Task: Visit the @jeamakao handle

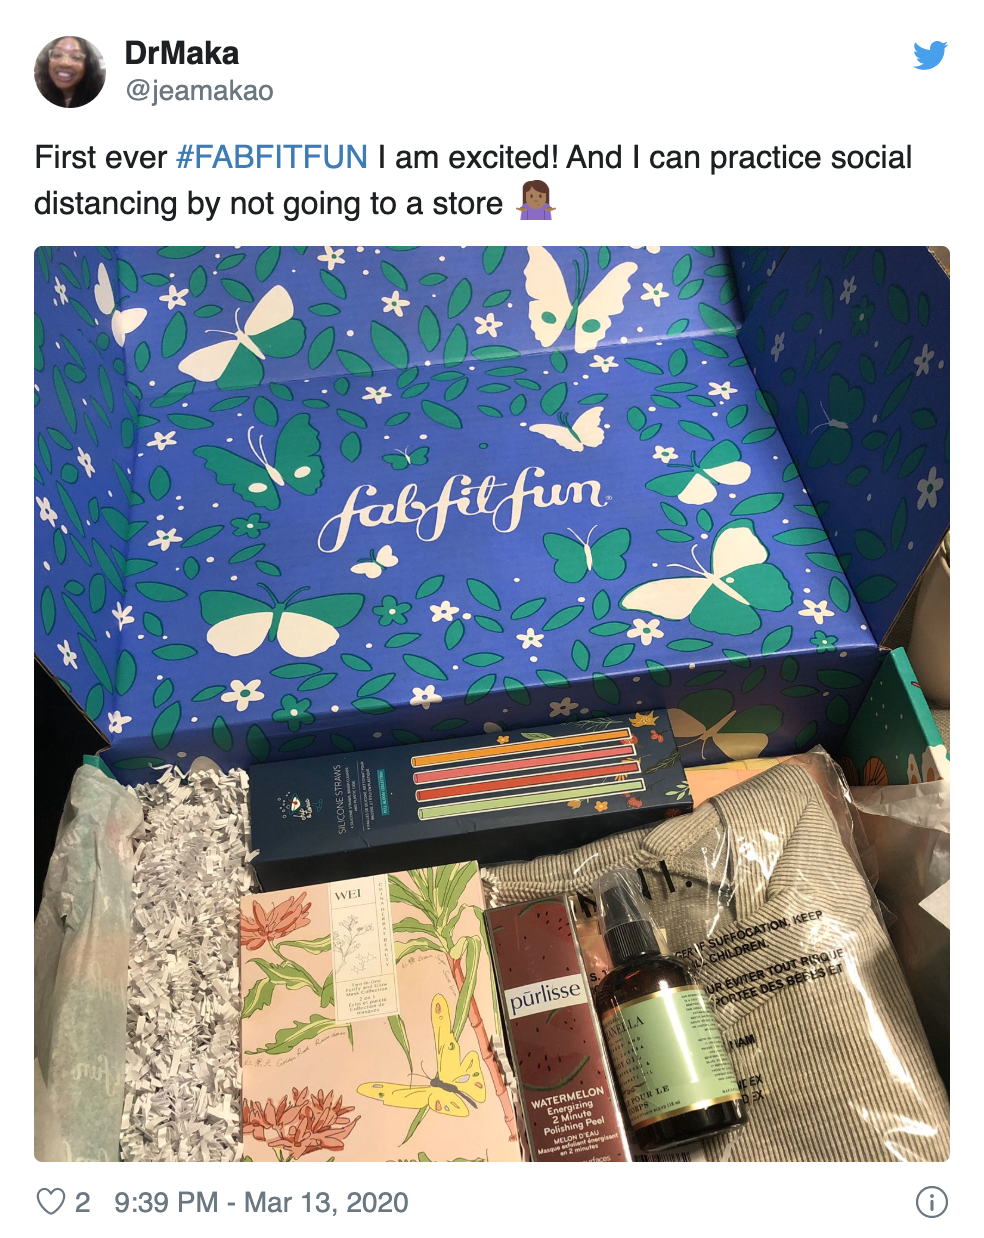Action: (199, 91)
